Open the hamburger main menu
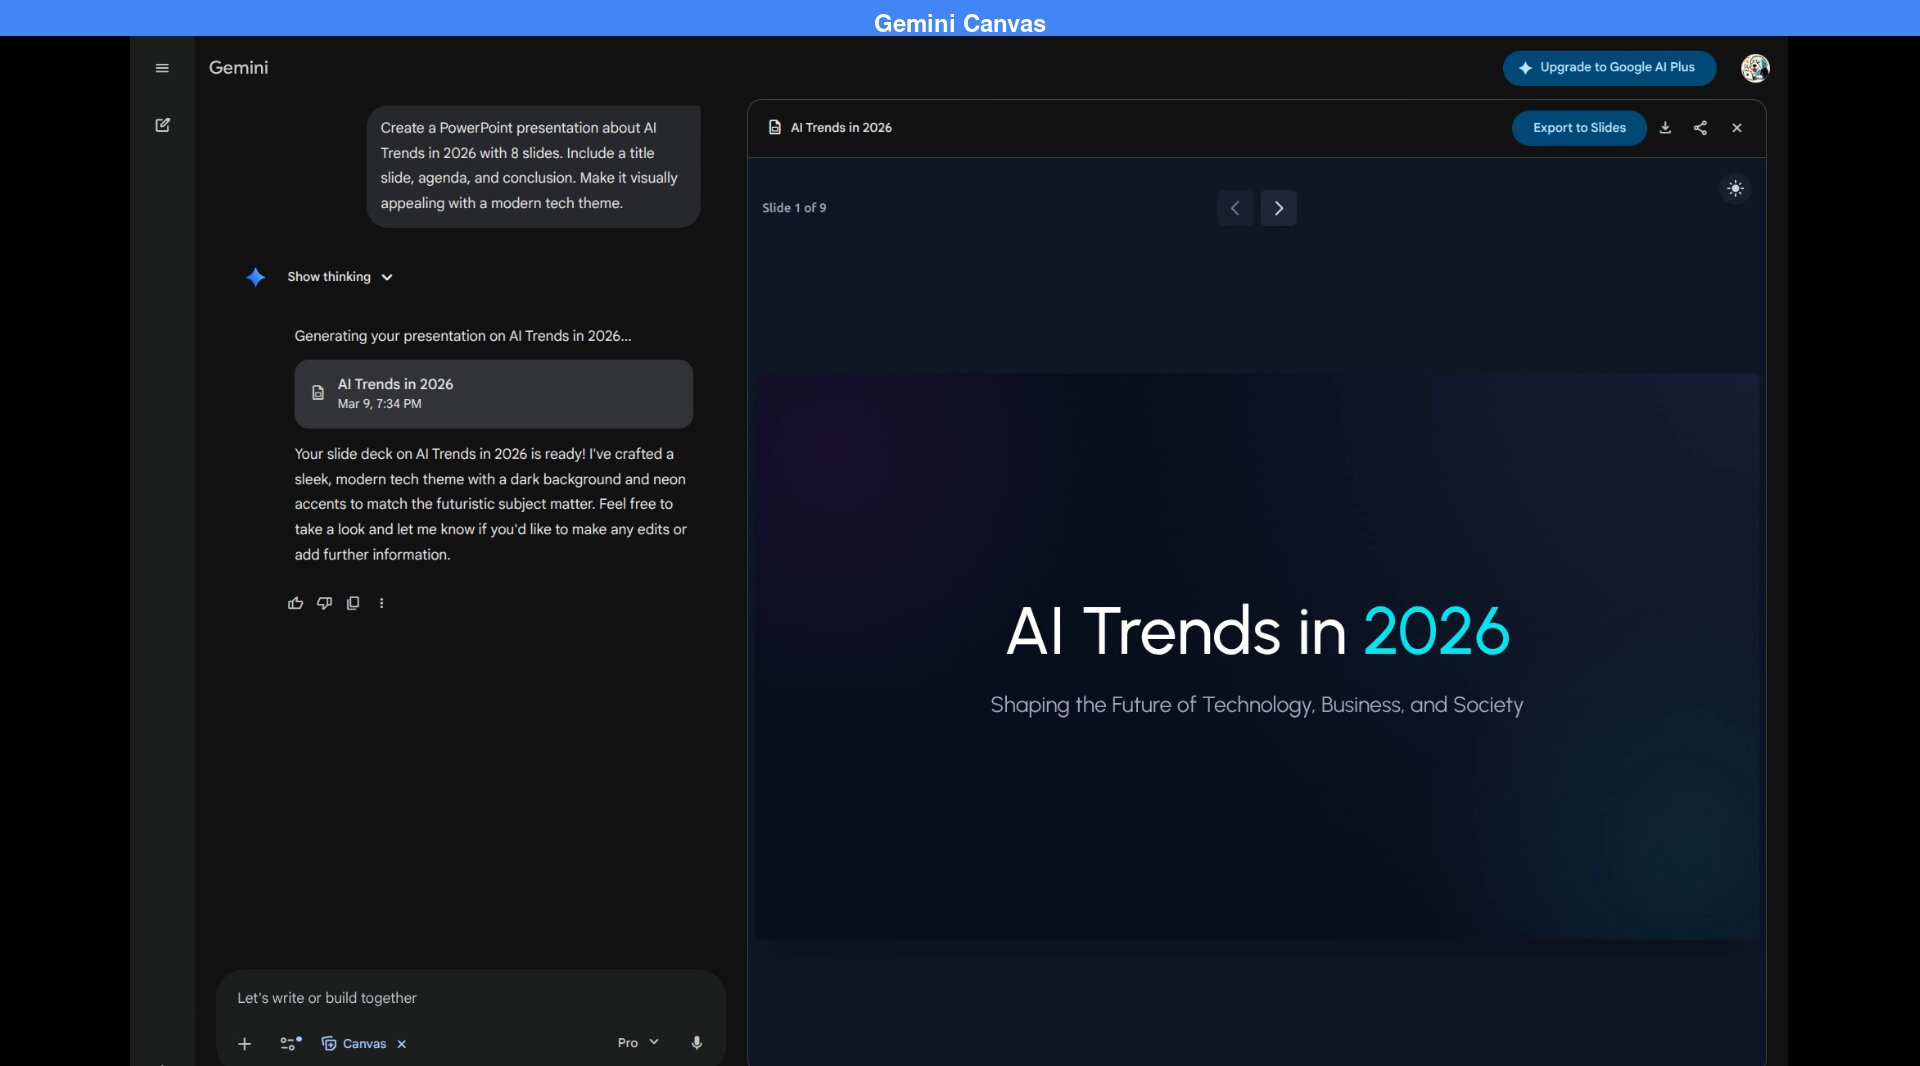 tap(162, 68)
